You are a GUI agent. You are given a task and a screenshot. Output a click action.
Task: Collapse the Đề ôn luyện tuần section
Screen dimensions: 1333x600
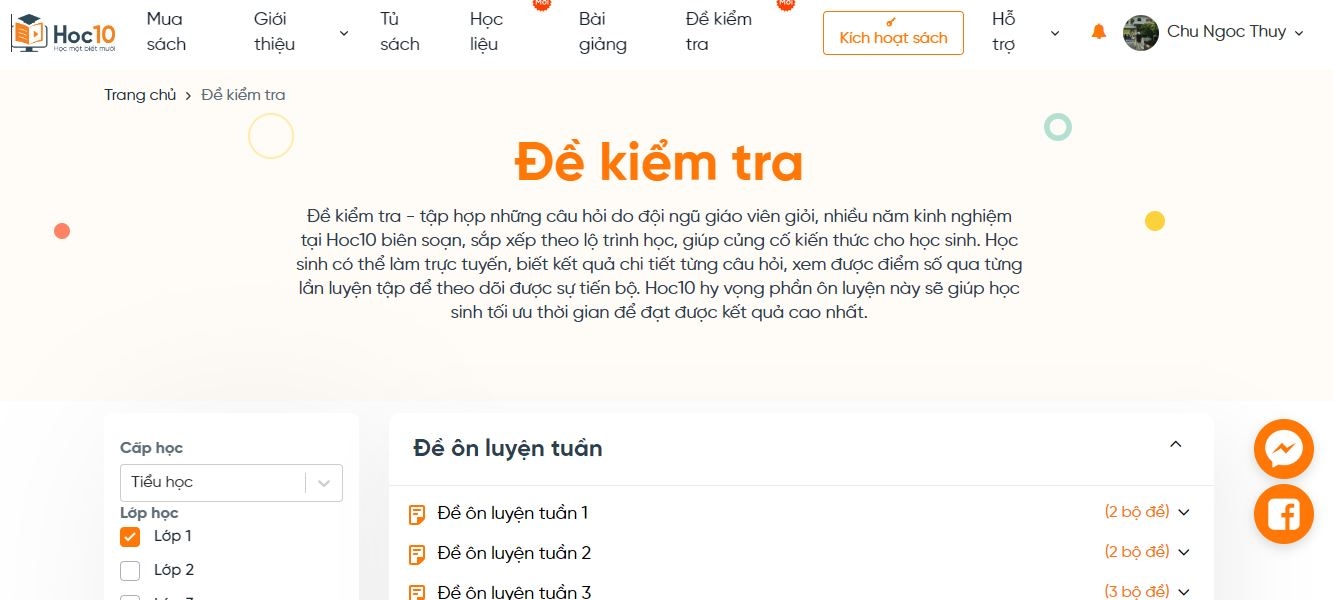(x=1176, y=445)
